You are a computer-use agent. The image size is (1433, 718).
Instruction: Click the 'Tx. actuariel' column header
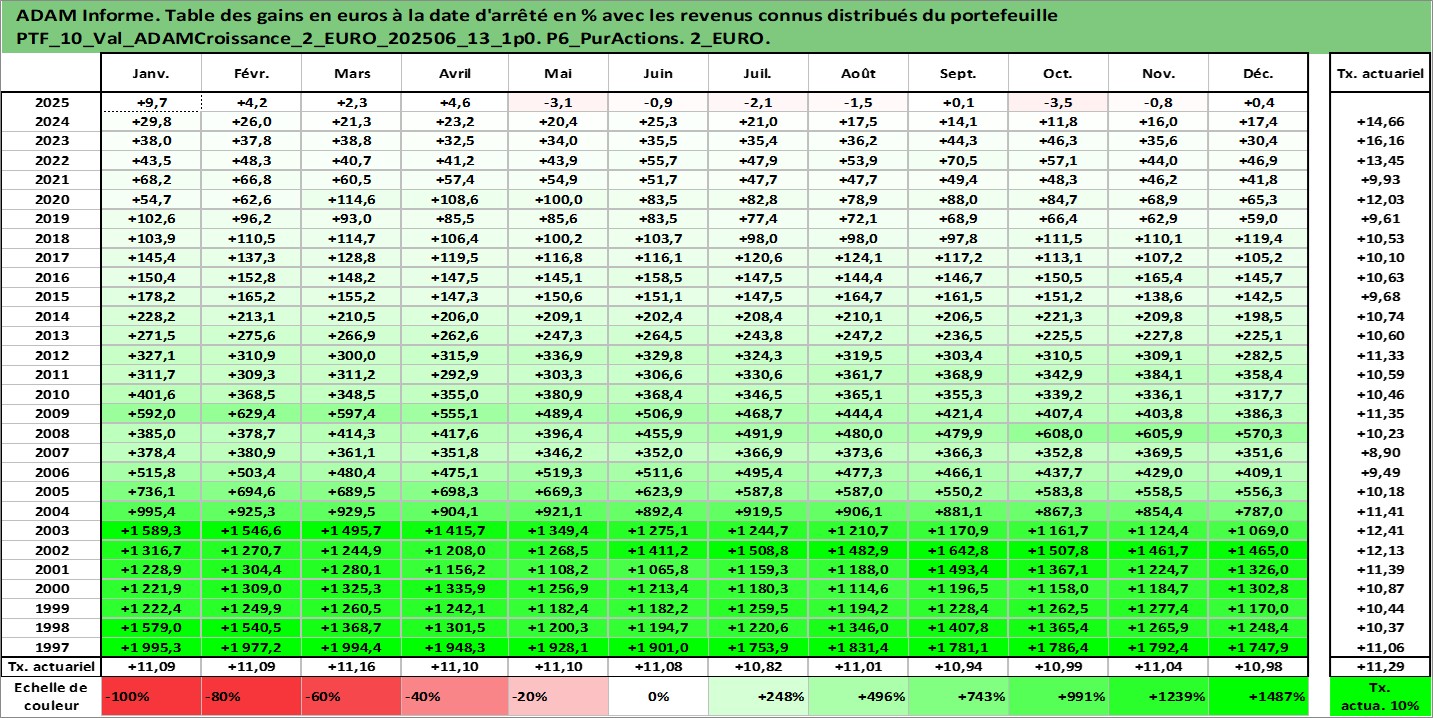point(1381,74)
